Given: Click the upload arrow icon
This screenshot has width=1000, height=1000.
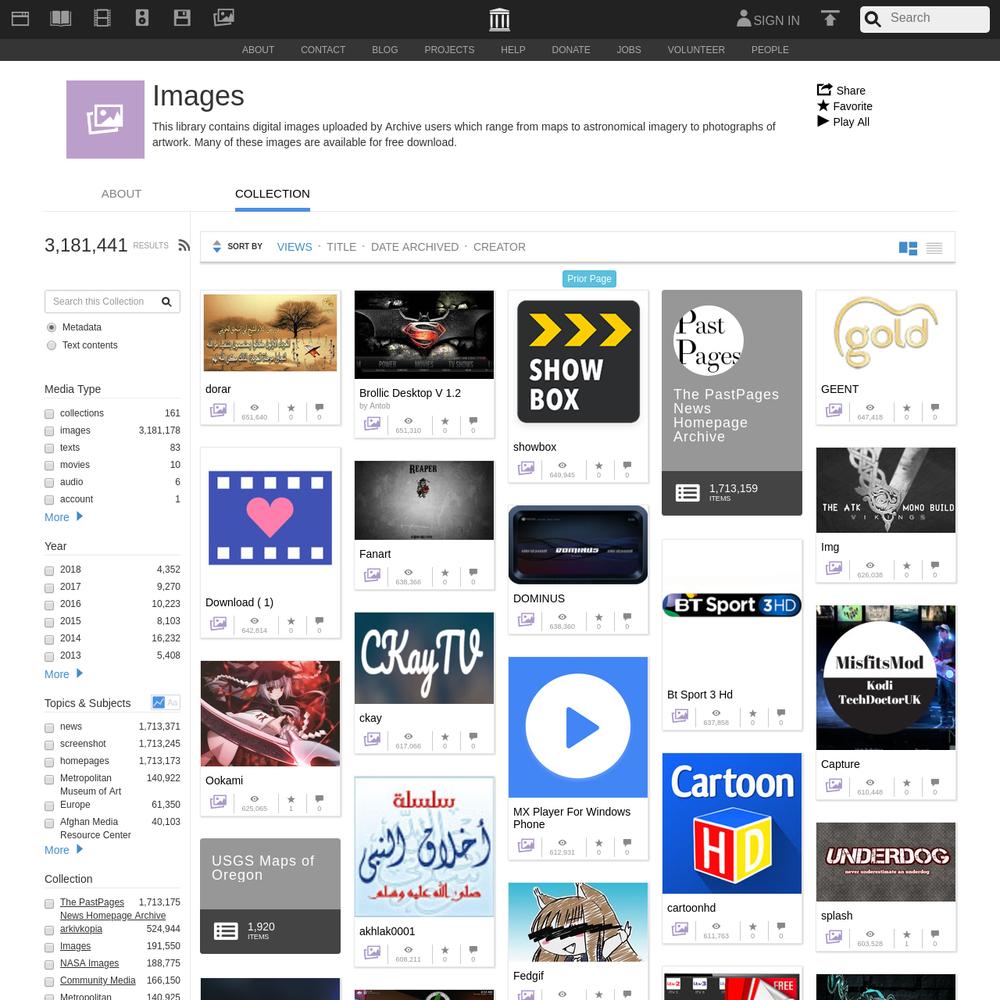Looking at the screenshot, I should 830,18.
